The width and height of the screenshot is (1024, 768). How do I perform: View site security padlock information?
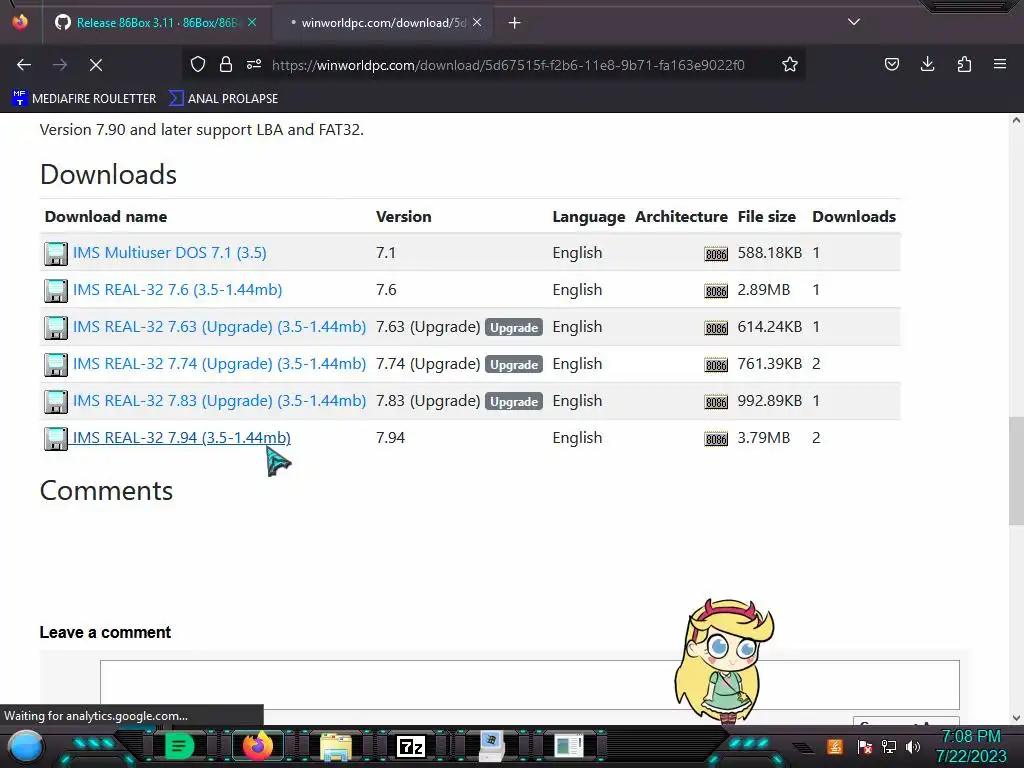point(226,64)
